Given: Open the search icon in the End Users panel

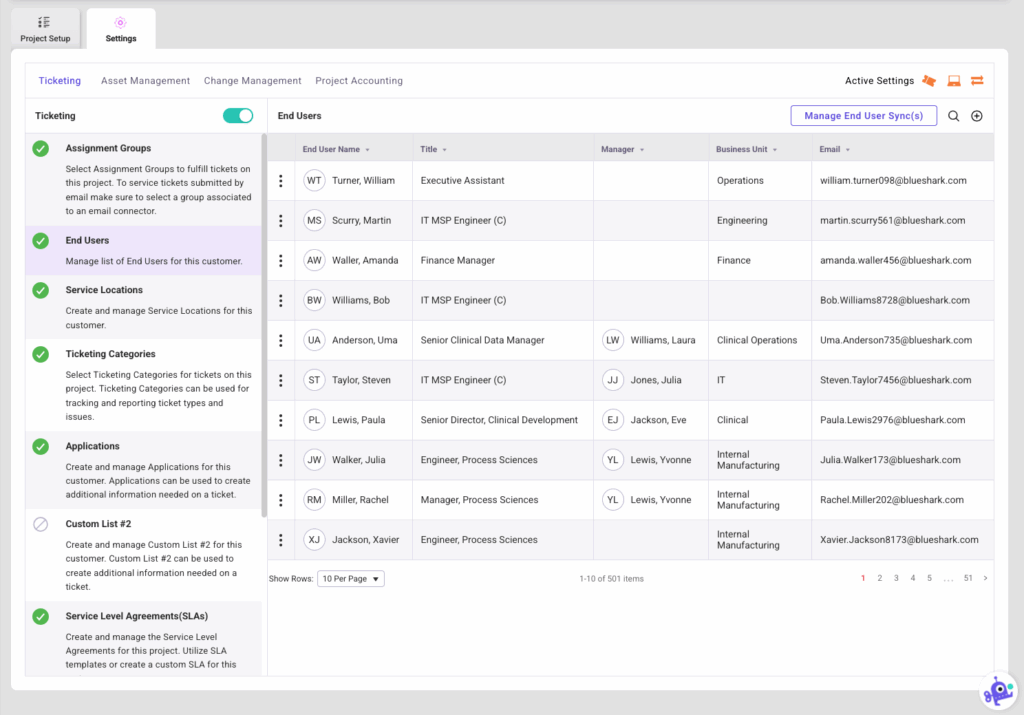Looking at the screenshot, I should (x=953, y=116).
